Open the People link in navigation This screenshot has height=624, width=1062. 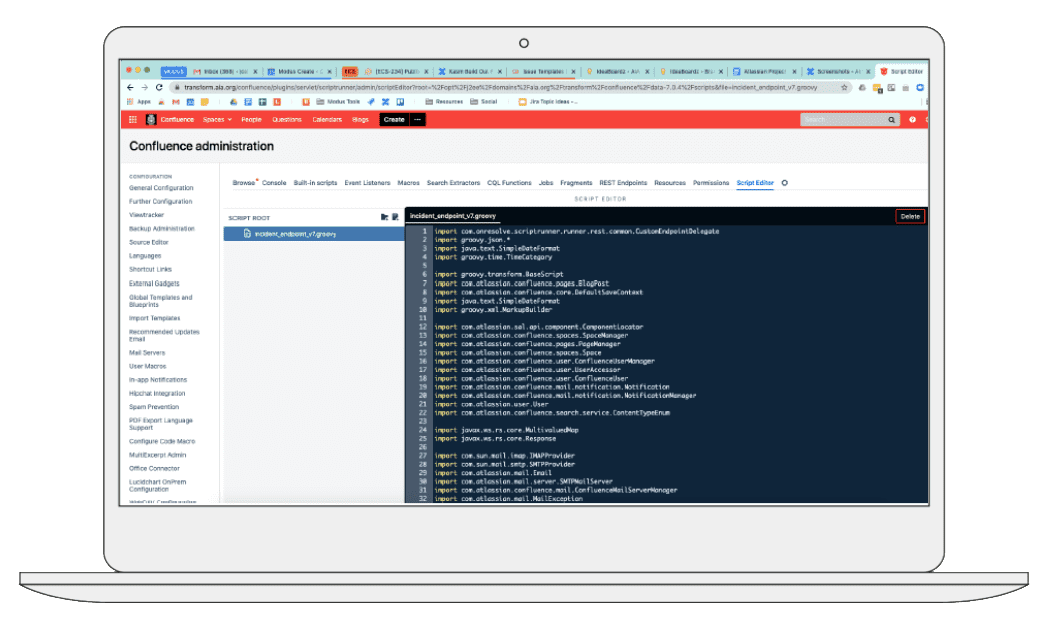click(x=251, y=120)
